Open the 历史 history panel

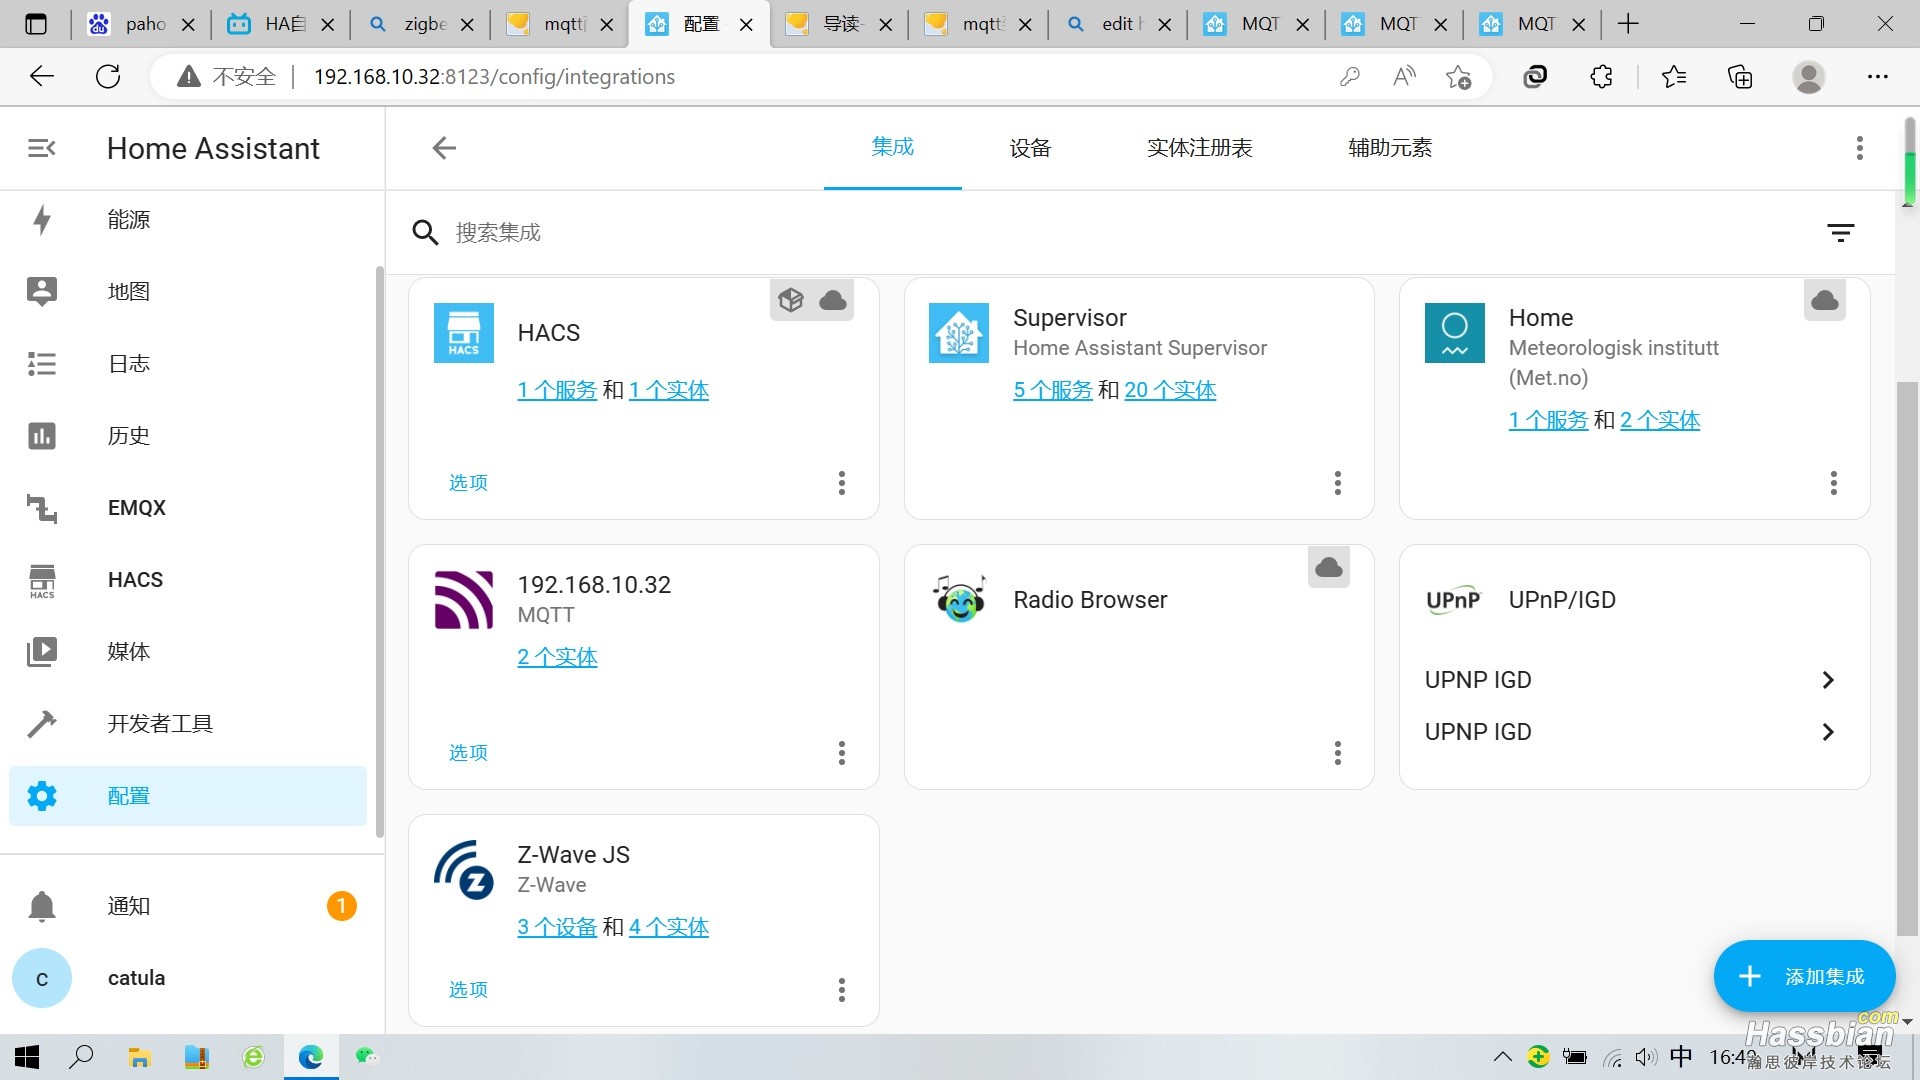(x=188, y=436)
